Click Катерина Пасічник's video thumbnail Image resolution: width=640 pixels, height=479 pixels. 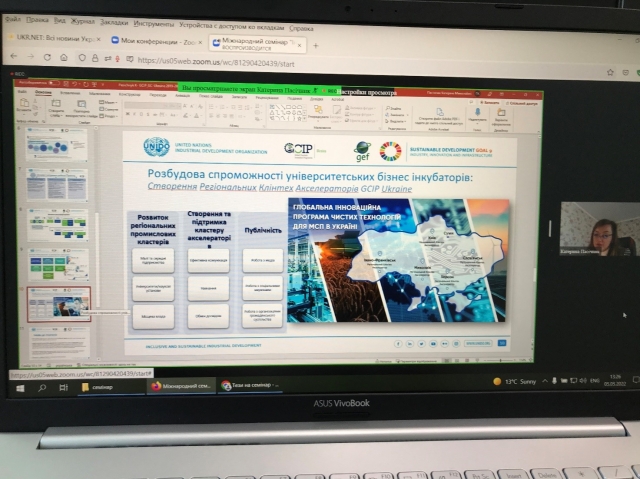(x=599, y=228)
